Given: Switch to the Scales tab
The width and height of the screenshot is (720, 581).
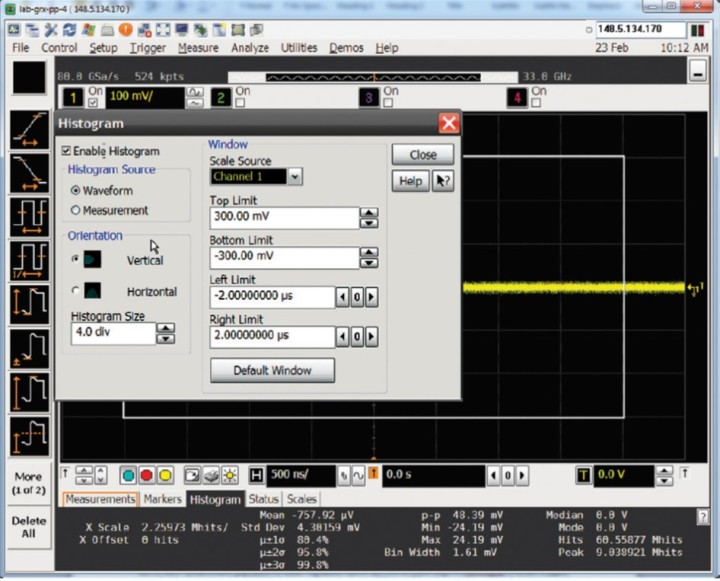Looking at the screenshot, I should (x=302, y=499).
